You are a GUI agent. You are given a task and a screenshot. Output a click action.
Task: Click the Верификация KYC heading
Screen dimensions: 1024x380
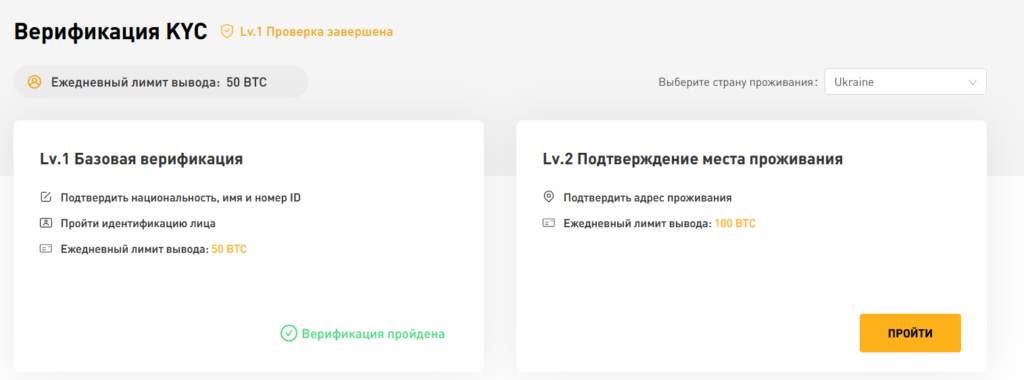[x=110, y=31]
